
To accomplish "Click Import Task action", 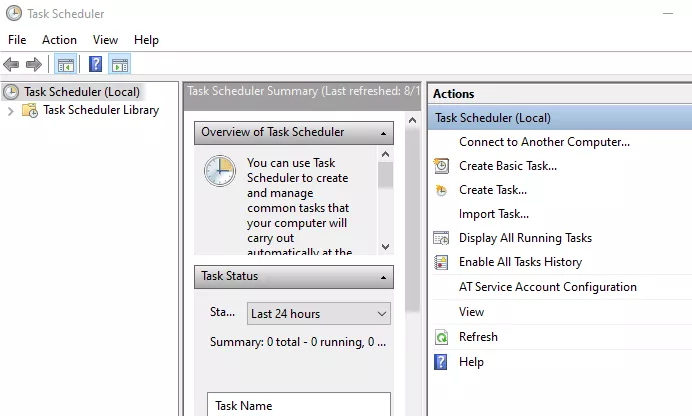I will [494, 214].
